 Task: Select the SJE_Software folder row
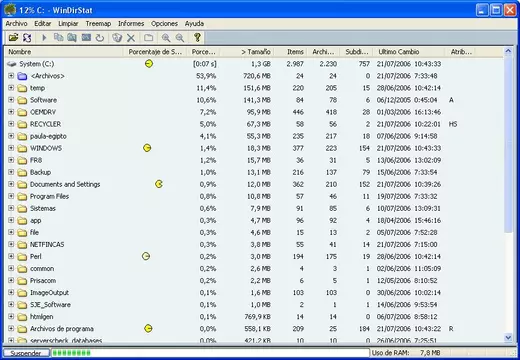(254, 305)
